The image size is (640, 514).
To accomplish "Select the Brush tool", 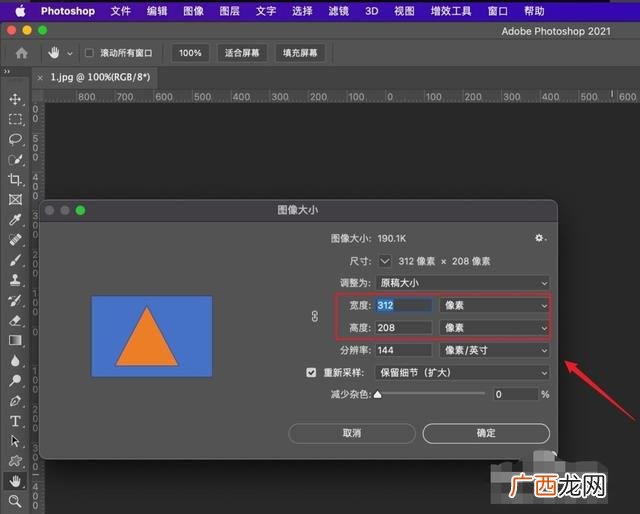I will 16,260.
